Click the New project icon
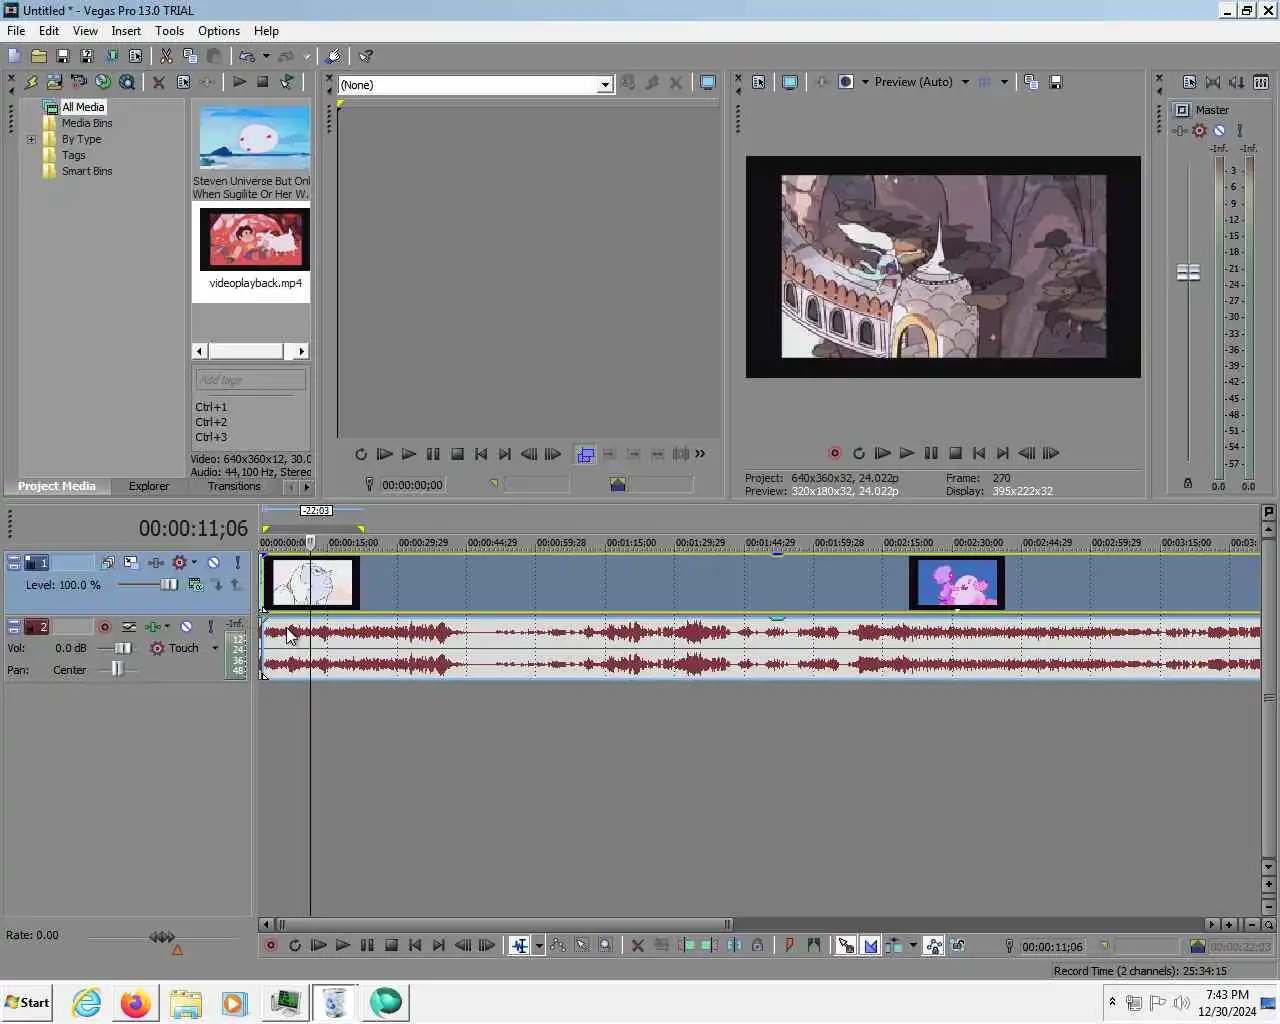 pyautogui.click(x=14, y=57)
